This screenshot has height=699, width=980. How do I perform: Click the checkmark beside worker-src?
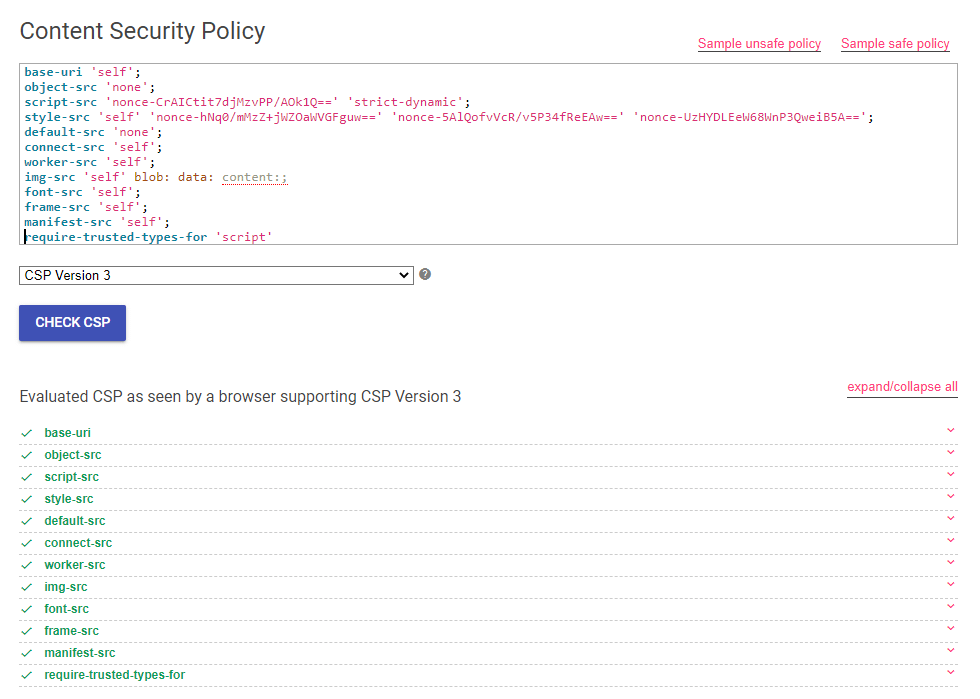pos(26,564)
